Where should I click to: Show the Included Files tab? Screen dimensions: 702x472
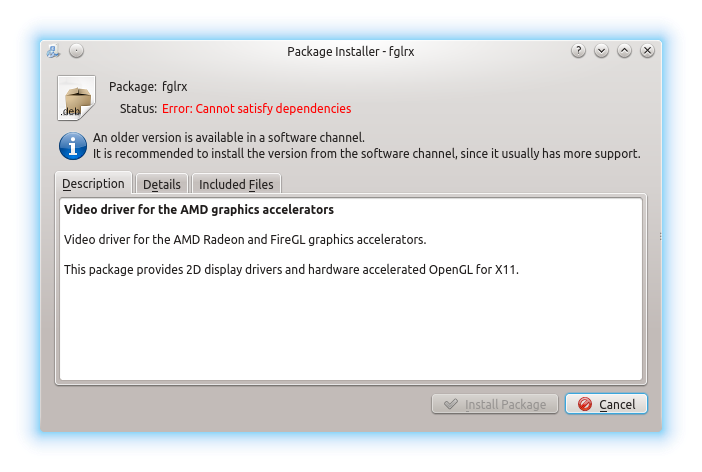(x=236, y=184)
